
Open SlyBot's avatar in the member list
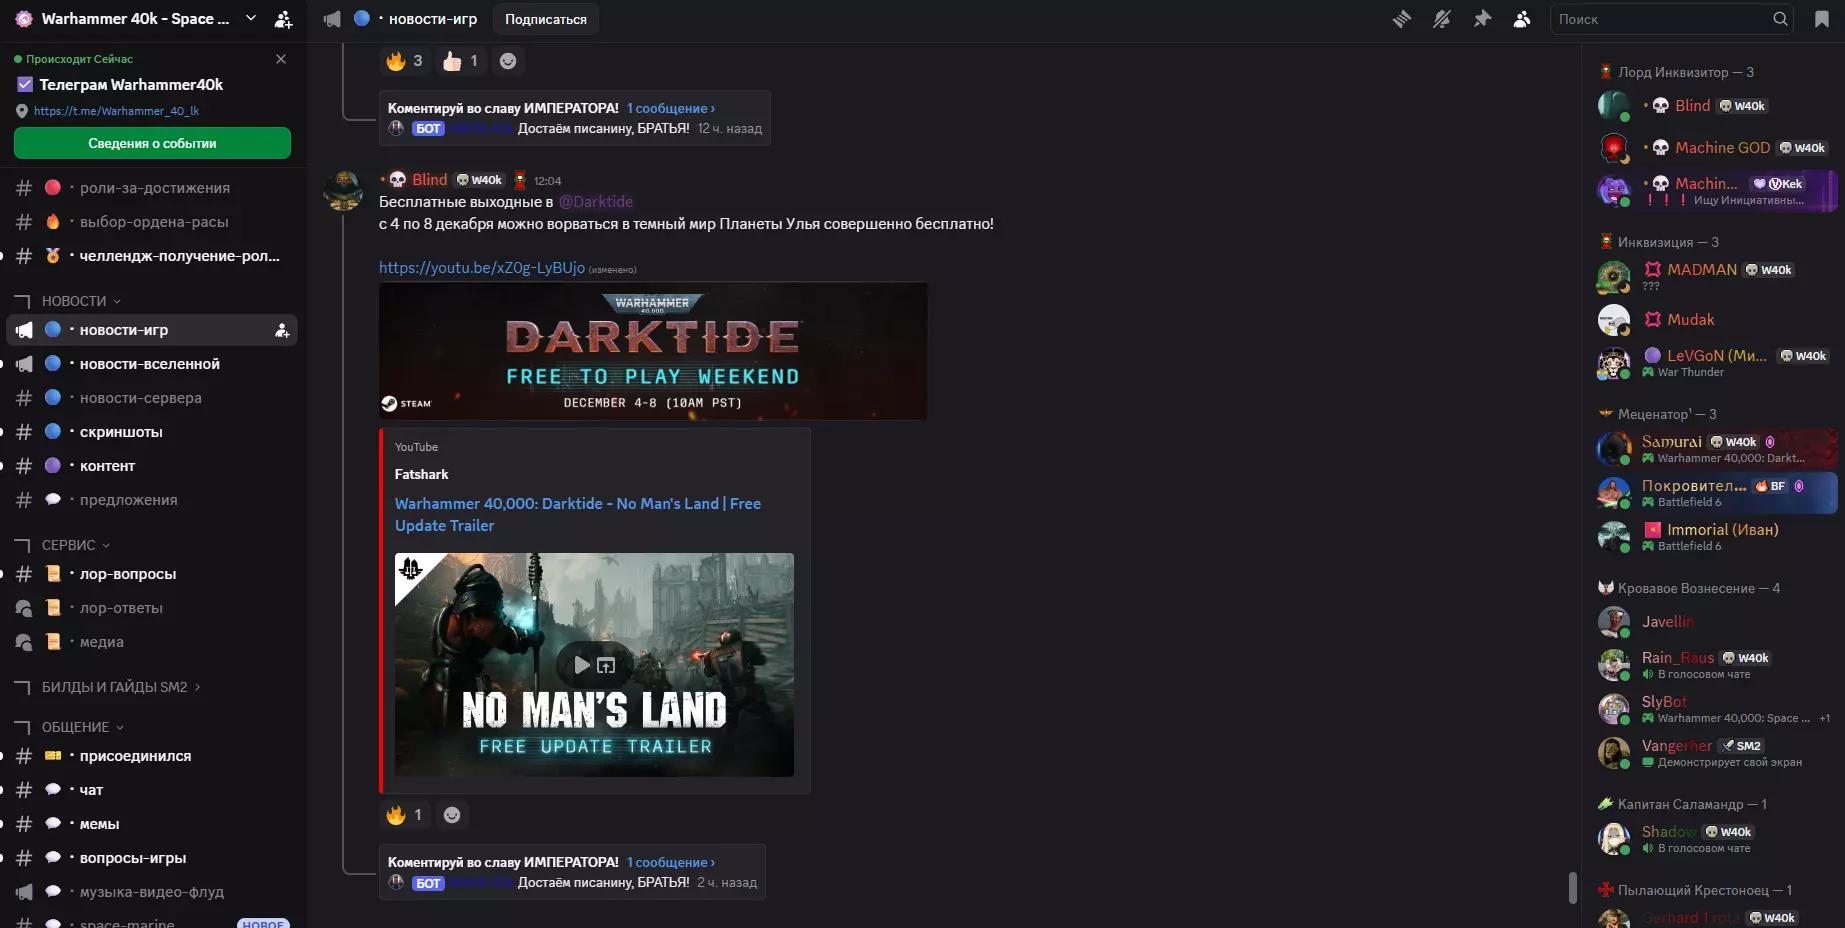tap(1614, 709)
